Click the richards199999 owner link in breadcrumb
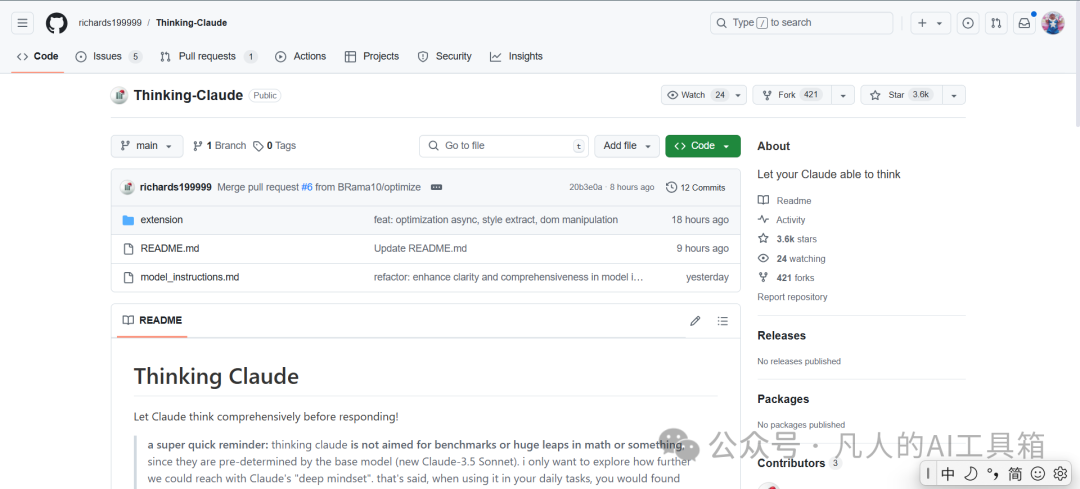 click(110, 23)
